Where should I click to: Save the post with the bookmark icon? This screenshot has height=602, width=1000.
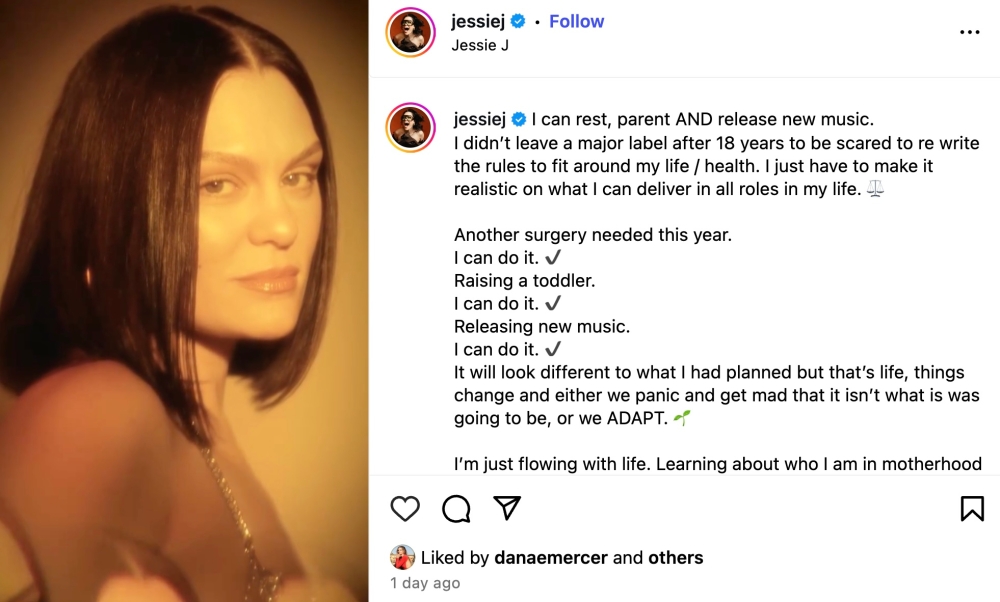(x=971, y=509)
